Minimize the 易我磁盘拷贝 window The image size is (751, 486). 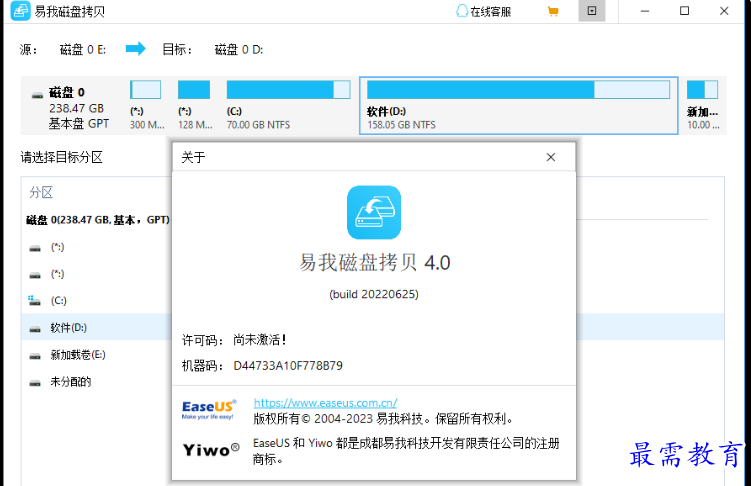pos(645,11)
